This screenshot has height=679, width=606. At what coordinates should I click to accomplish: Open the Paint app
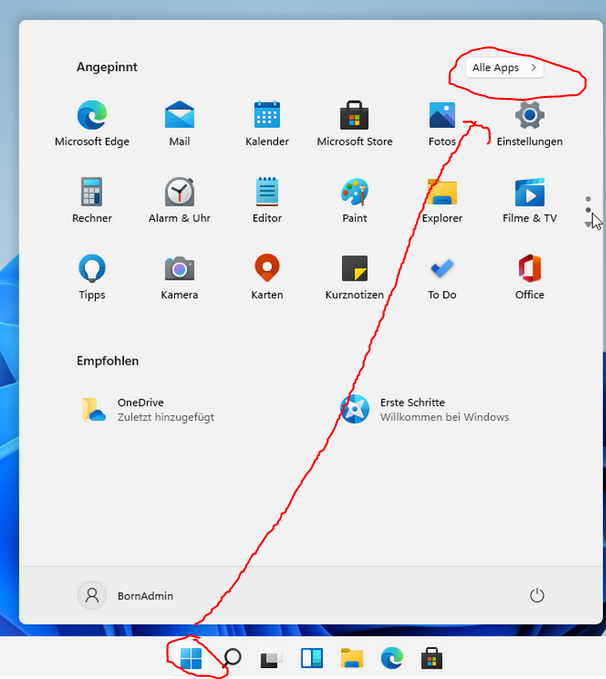(x=354, y=200)
